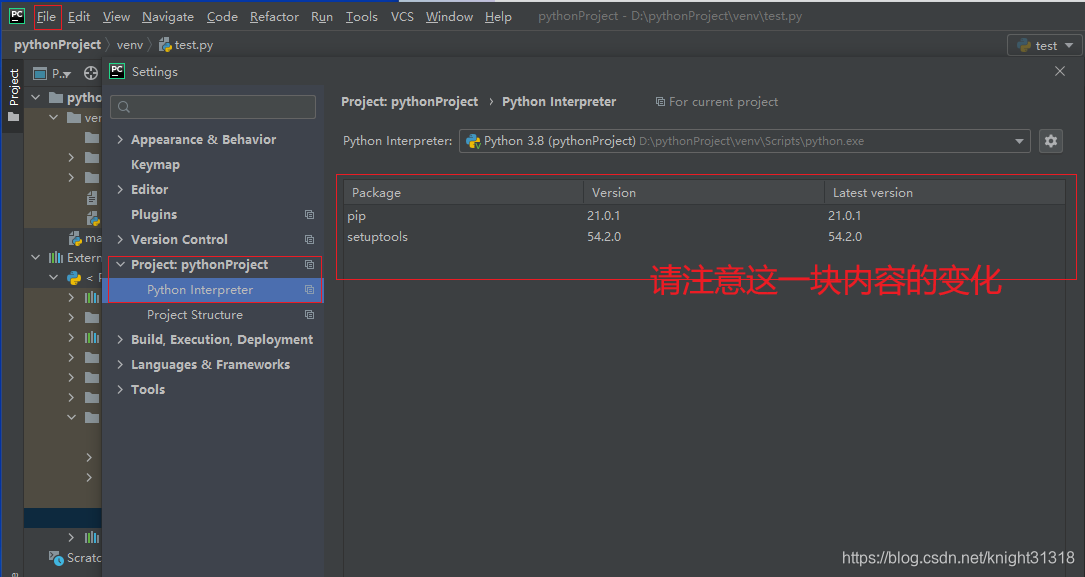
Task: Click the Latest version column header
Action: [945, 192]
